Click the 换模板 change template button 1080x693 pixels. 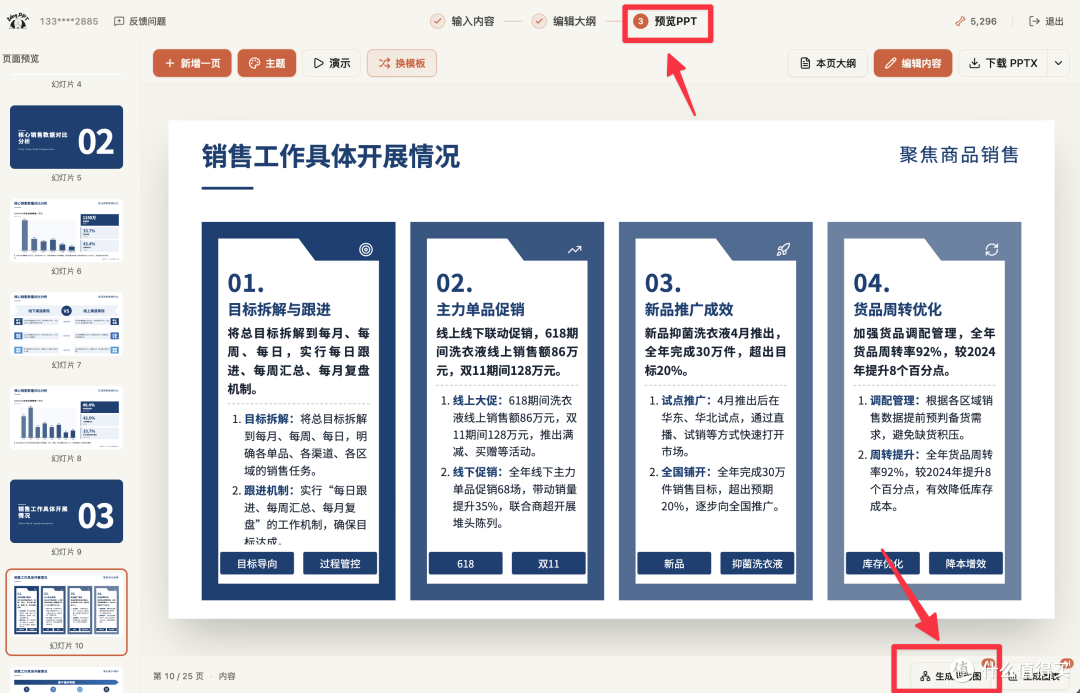(x=402, y=63)
